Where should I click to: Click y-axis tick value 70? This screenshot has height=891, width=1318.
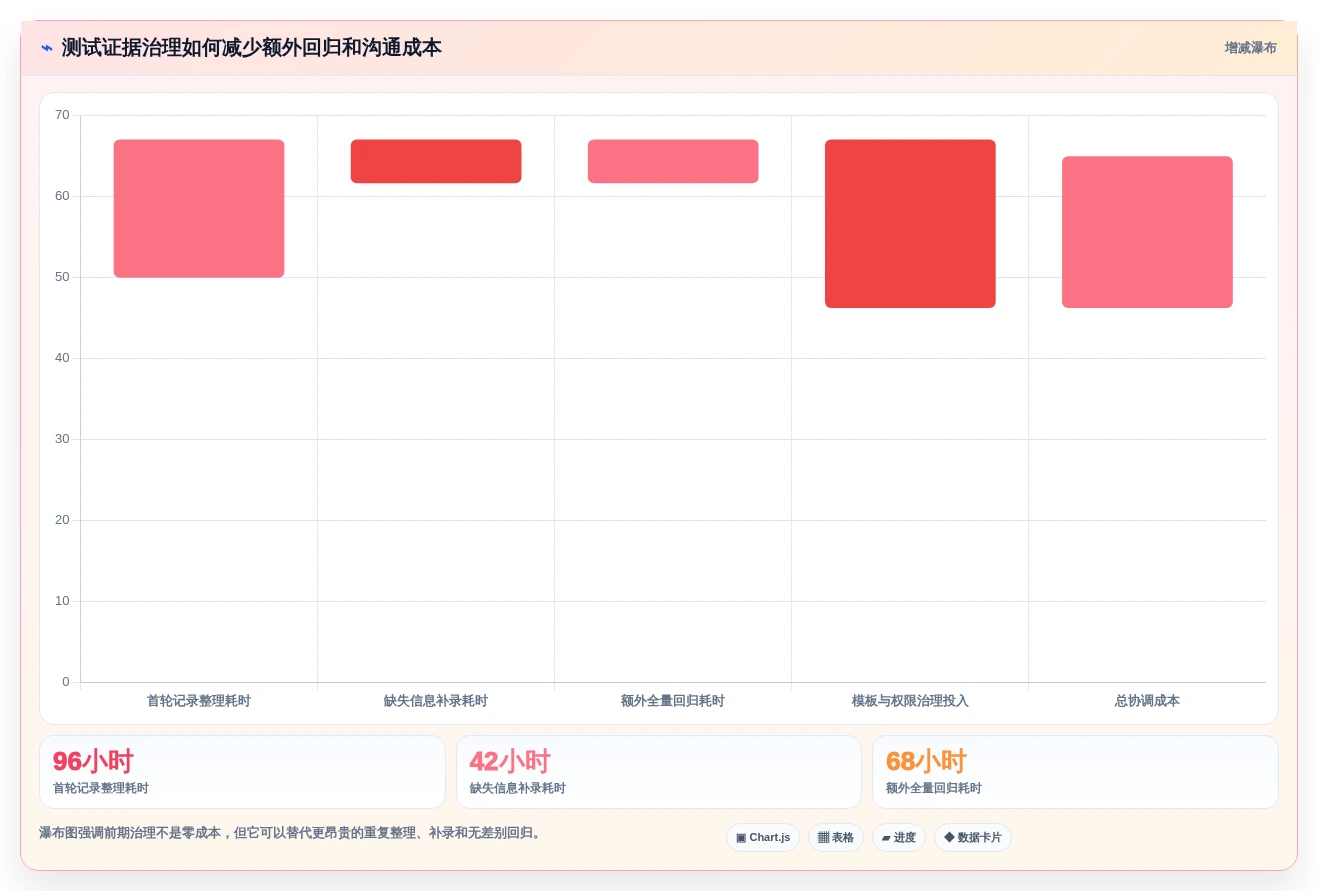click(62, 115)
